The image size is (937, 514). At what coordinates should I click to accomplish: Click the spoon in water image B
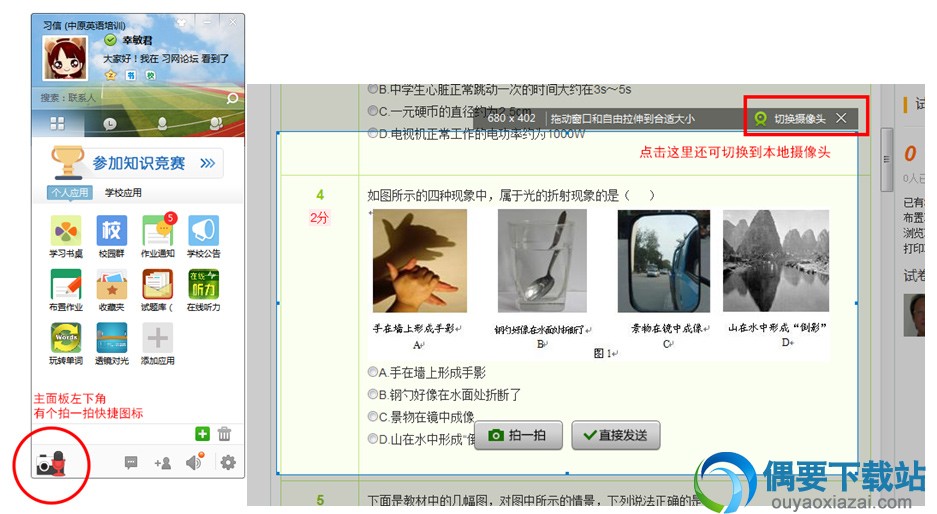pyautogui.click(x=542, y=261)
